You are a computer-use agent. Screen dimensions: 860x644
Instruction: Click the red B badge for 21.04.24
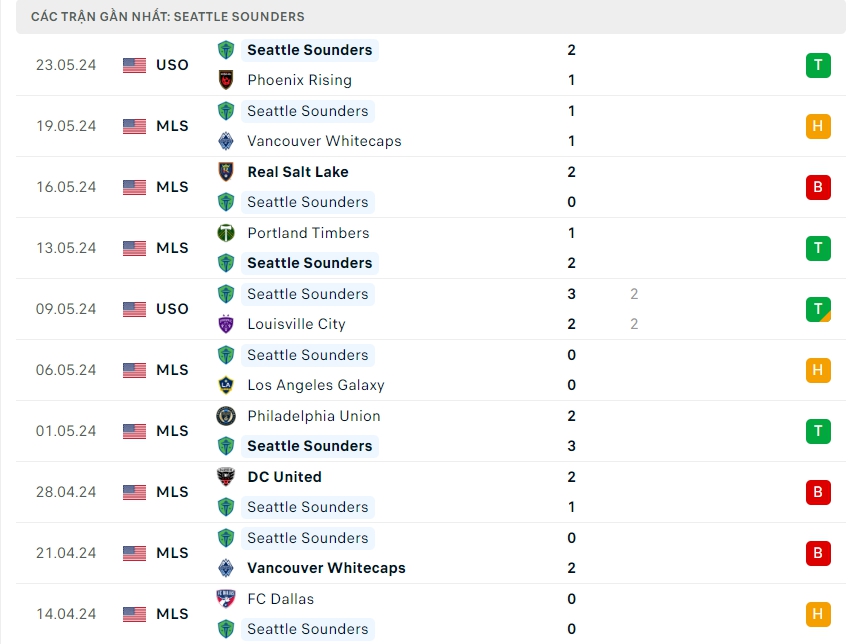point(818,553)
